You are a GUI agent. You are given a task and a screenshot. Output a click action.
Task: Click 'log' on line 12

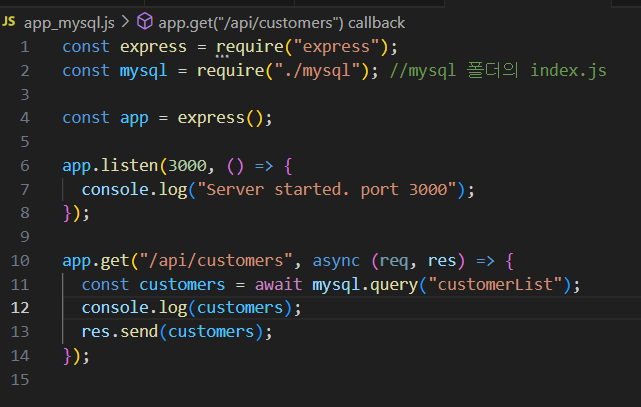point(173,308)
